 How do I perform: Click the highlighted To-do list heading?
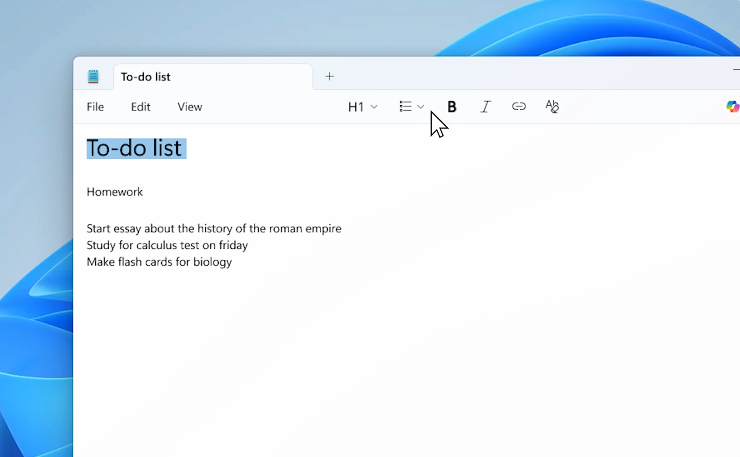(136, 148)
